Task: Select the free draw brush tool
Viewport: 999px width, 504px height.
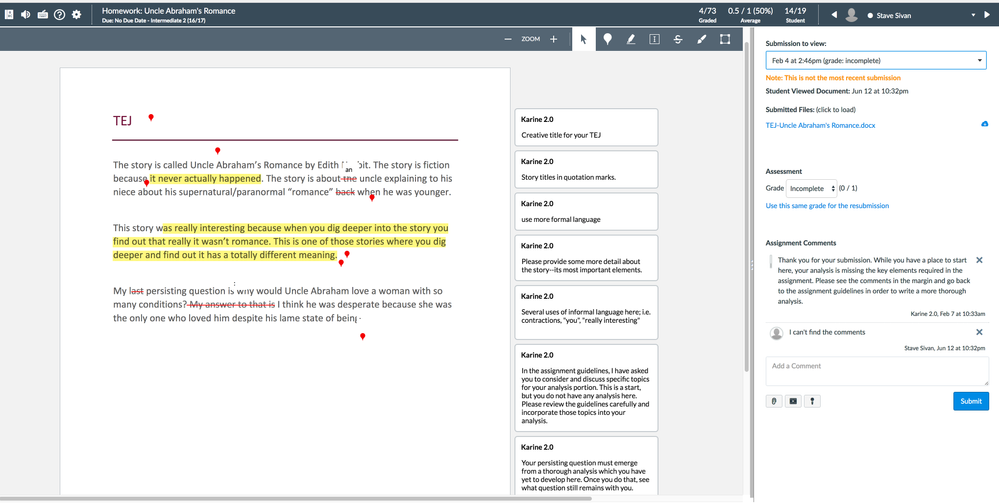Action: [x=701, y=39]
